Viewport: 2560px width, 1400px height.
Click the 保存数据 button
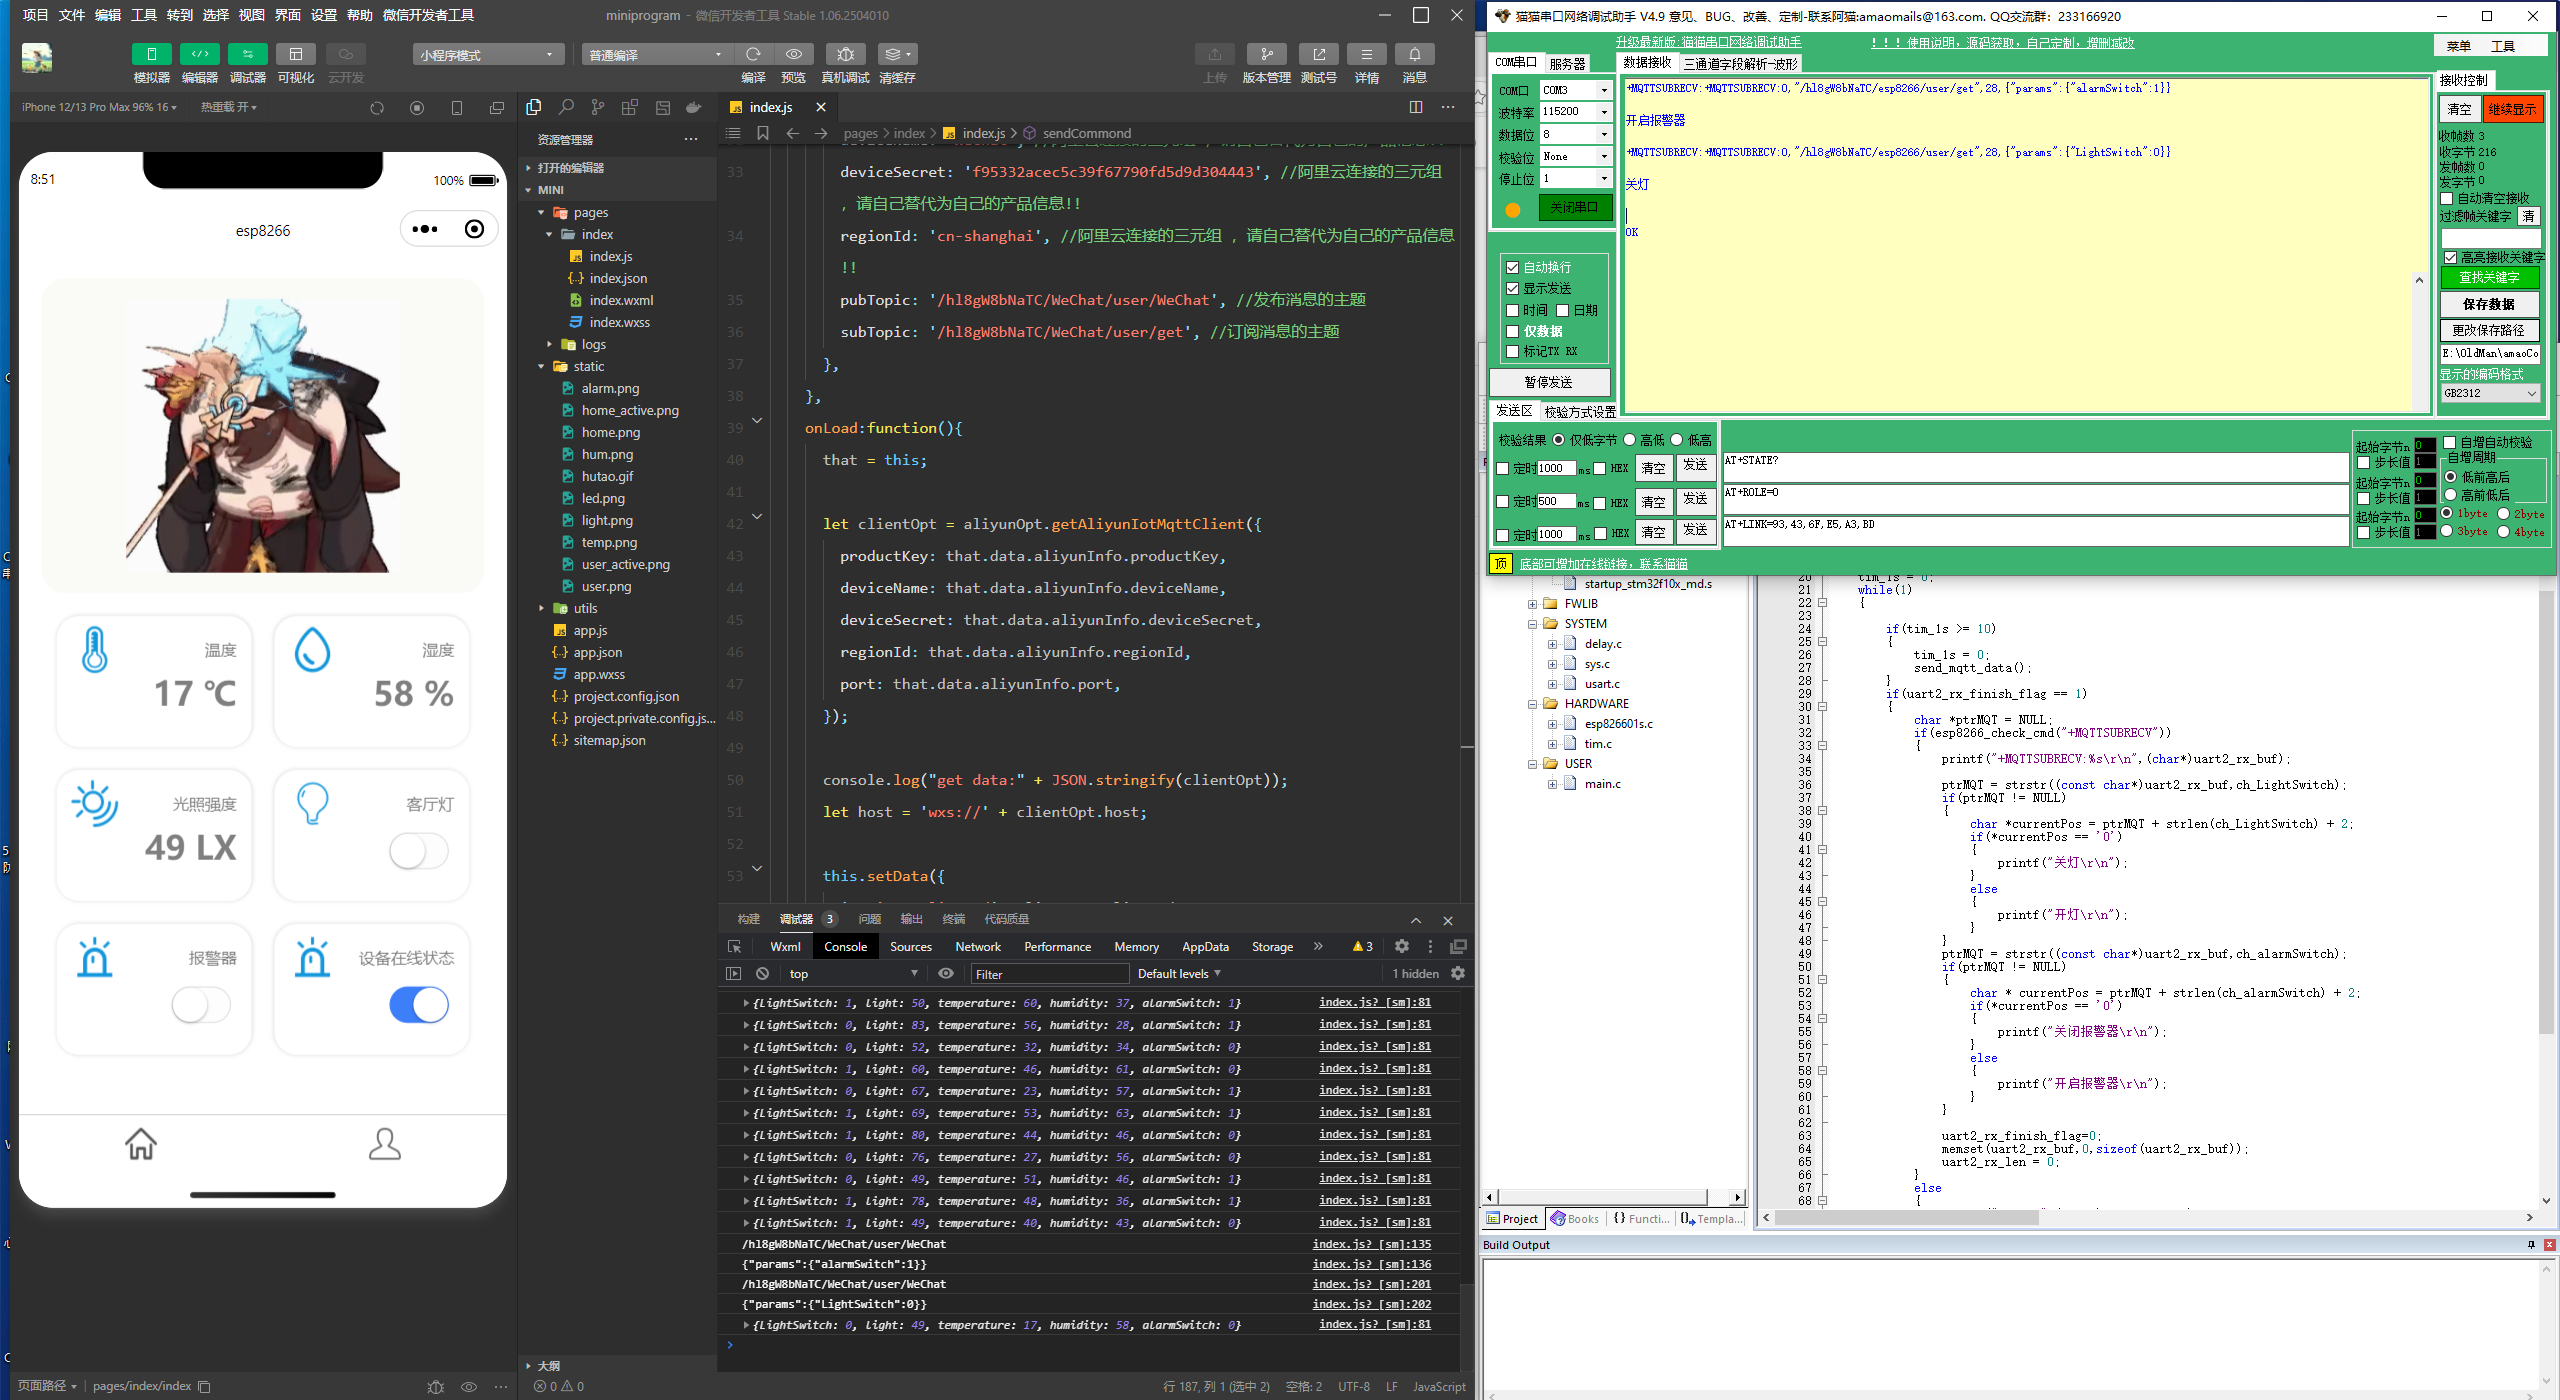point(2487,304)
